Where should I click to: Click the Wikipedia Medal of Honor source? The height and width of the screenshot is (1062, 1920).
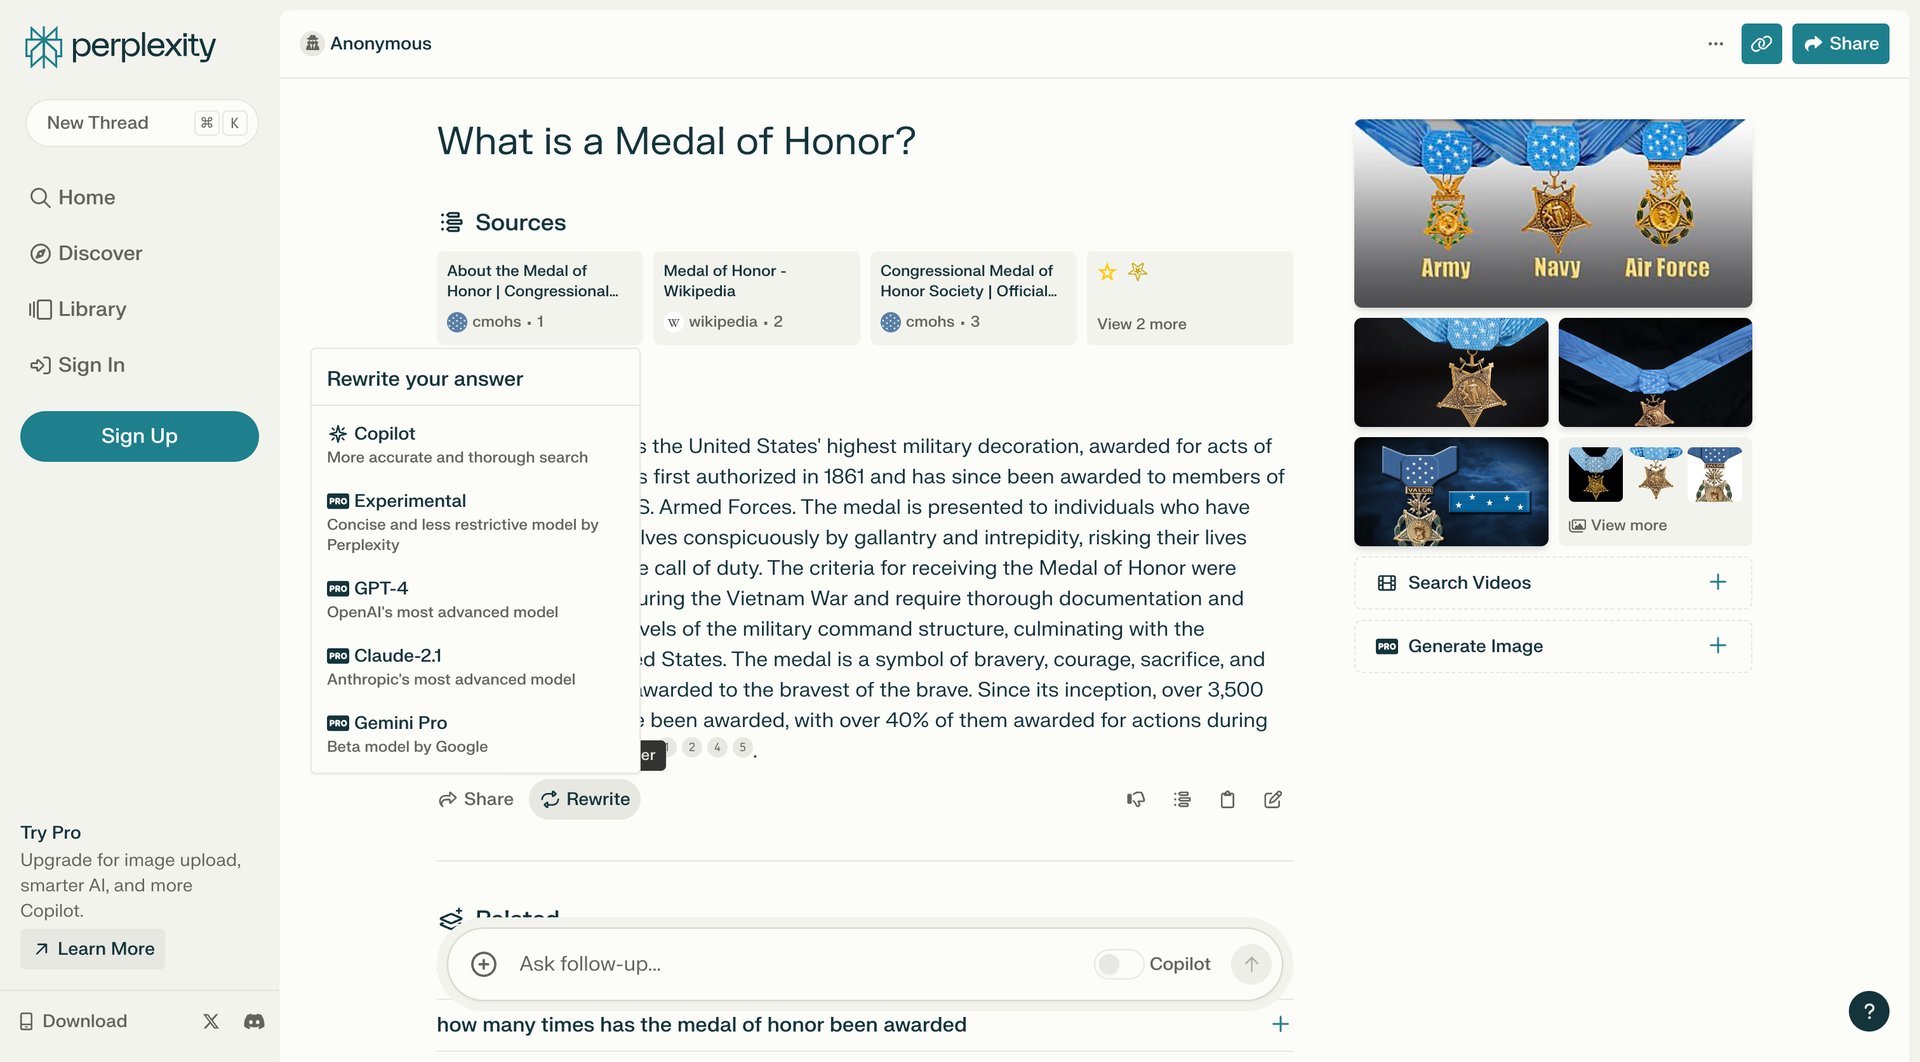[756, 296]
